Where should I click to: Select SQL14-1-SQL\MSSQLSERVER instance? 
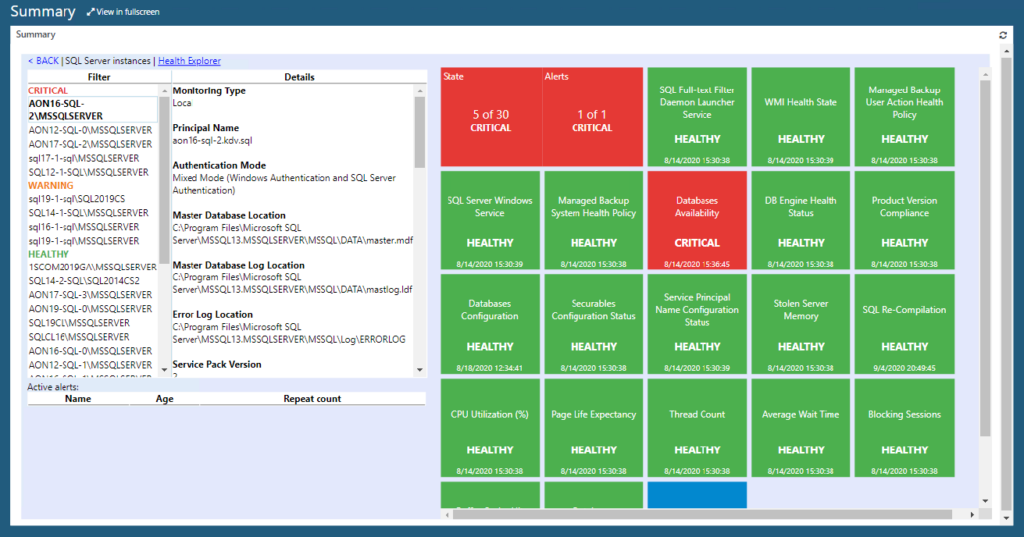pyautogui.click(x=88, y=213)
